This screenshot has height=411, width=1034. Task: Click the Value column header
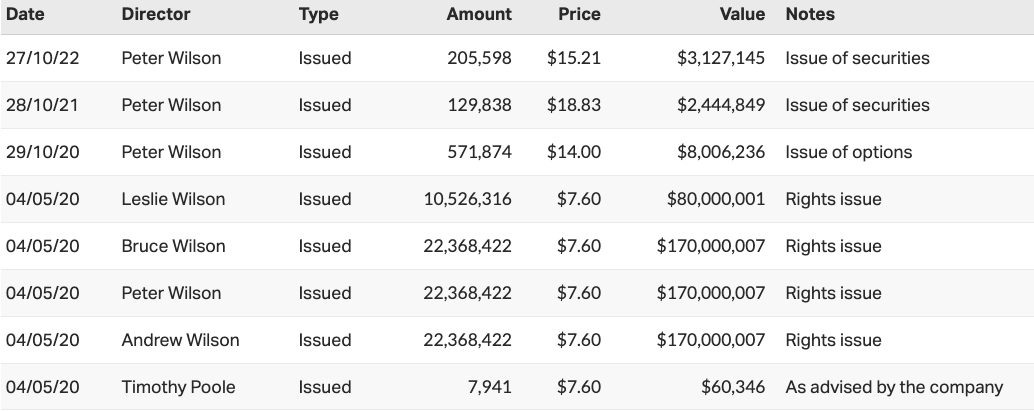click(x=742, y=14)
